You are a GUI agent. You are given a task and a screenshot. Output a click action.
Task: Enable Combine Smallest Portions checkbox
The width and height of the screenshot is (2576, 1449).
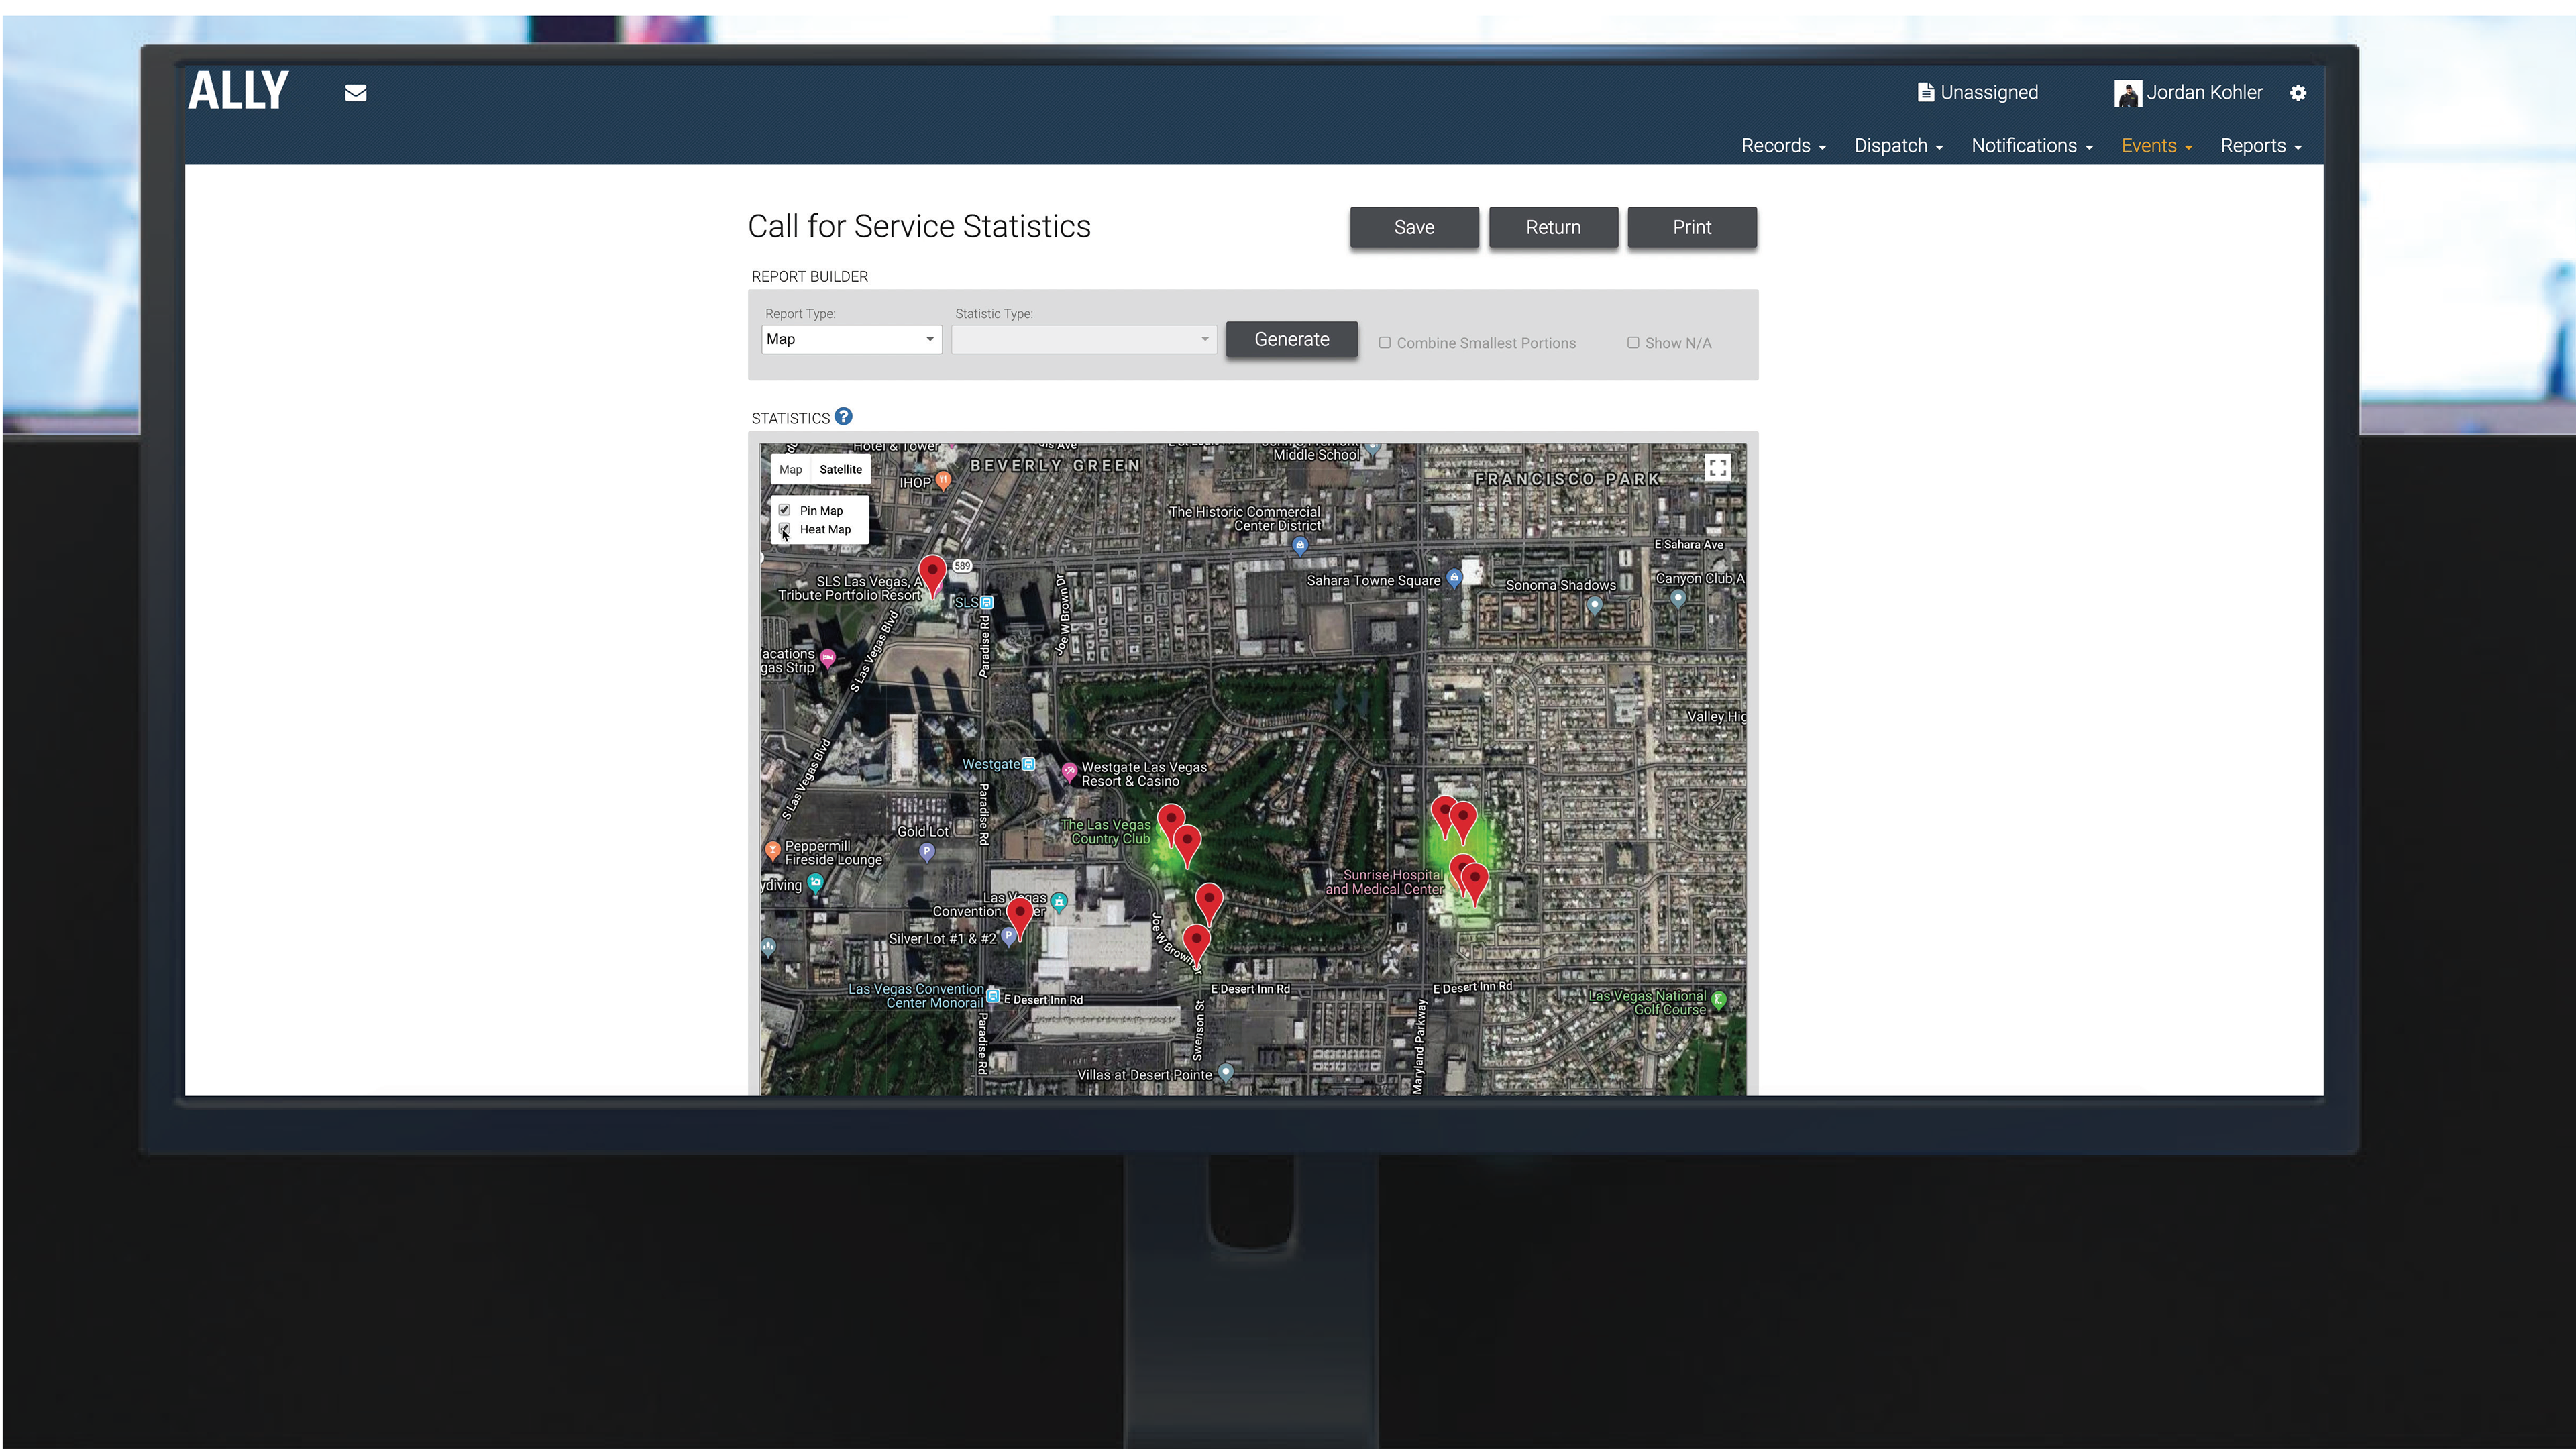coord(1385,342)
